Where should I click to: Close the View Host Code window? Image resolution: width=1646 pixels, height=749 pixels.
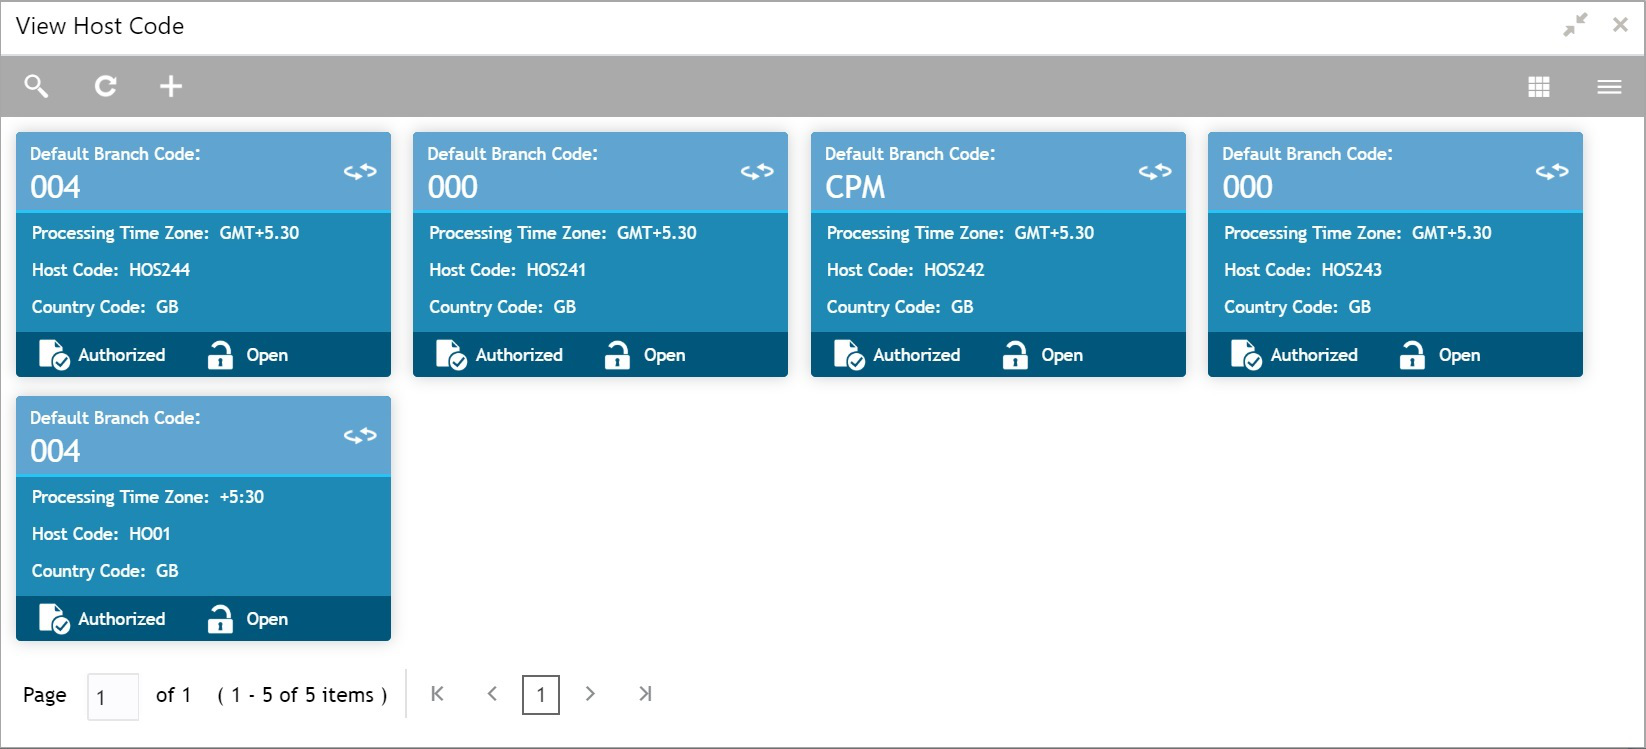1620,25
